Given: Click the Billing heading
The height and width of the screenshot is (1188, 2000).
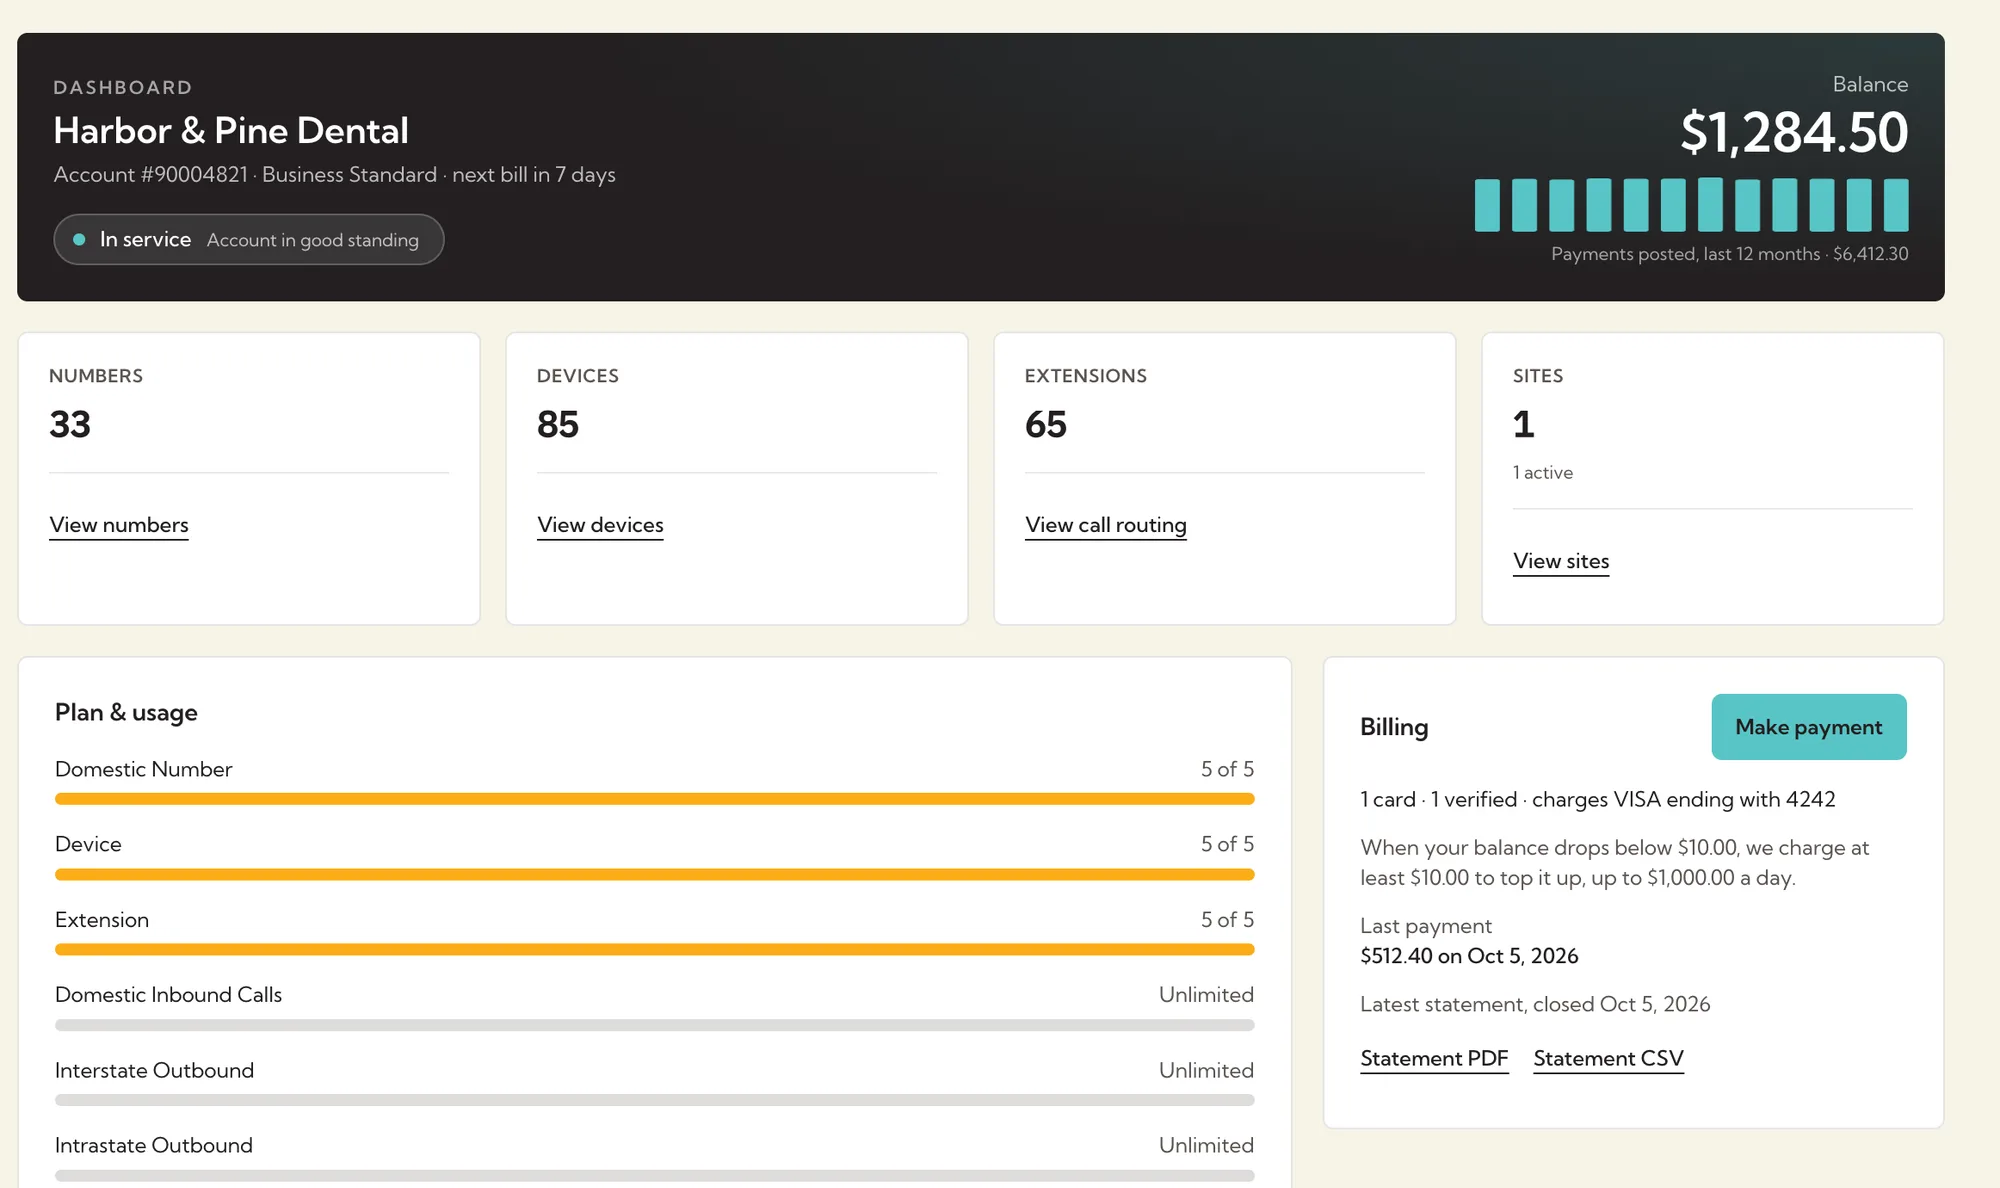Looking at the screenshot, I should click(1394, 727).
